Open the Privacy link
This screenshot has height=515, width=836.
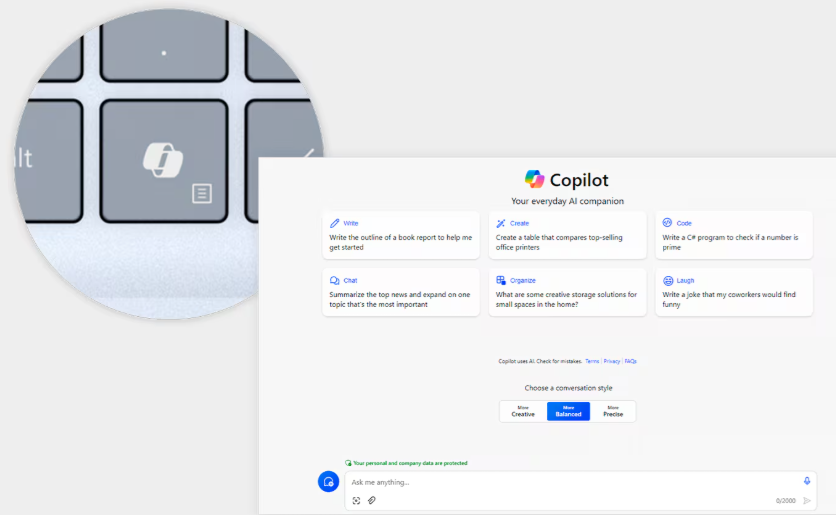pos(612,361)
